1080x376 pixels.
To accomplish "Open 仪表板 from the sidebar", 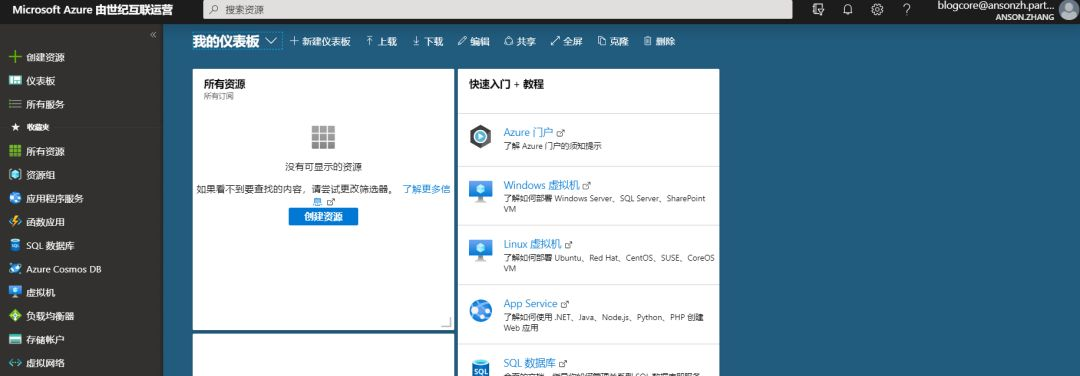I will (41, 81).
